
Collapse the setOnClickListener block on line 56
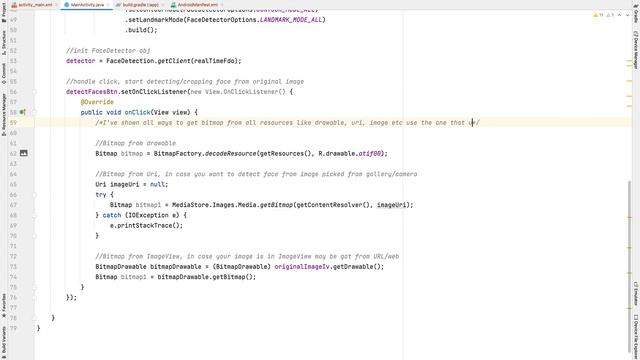35,92
